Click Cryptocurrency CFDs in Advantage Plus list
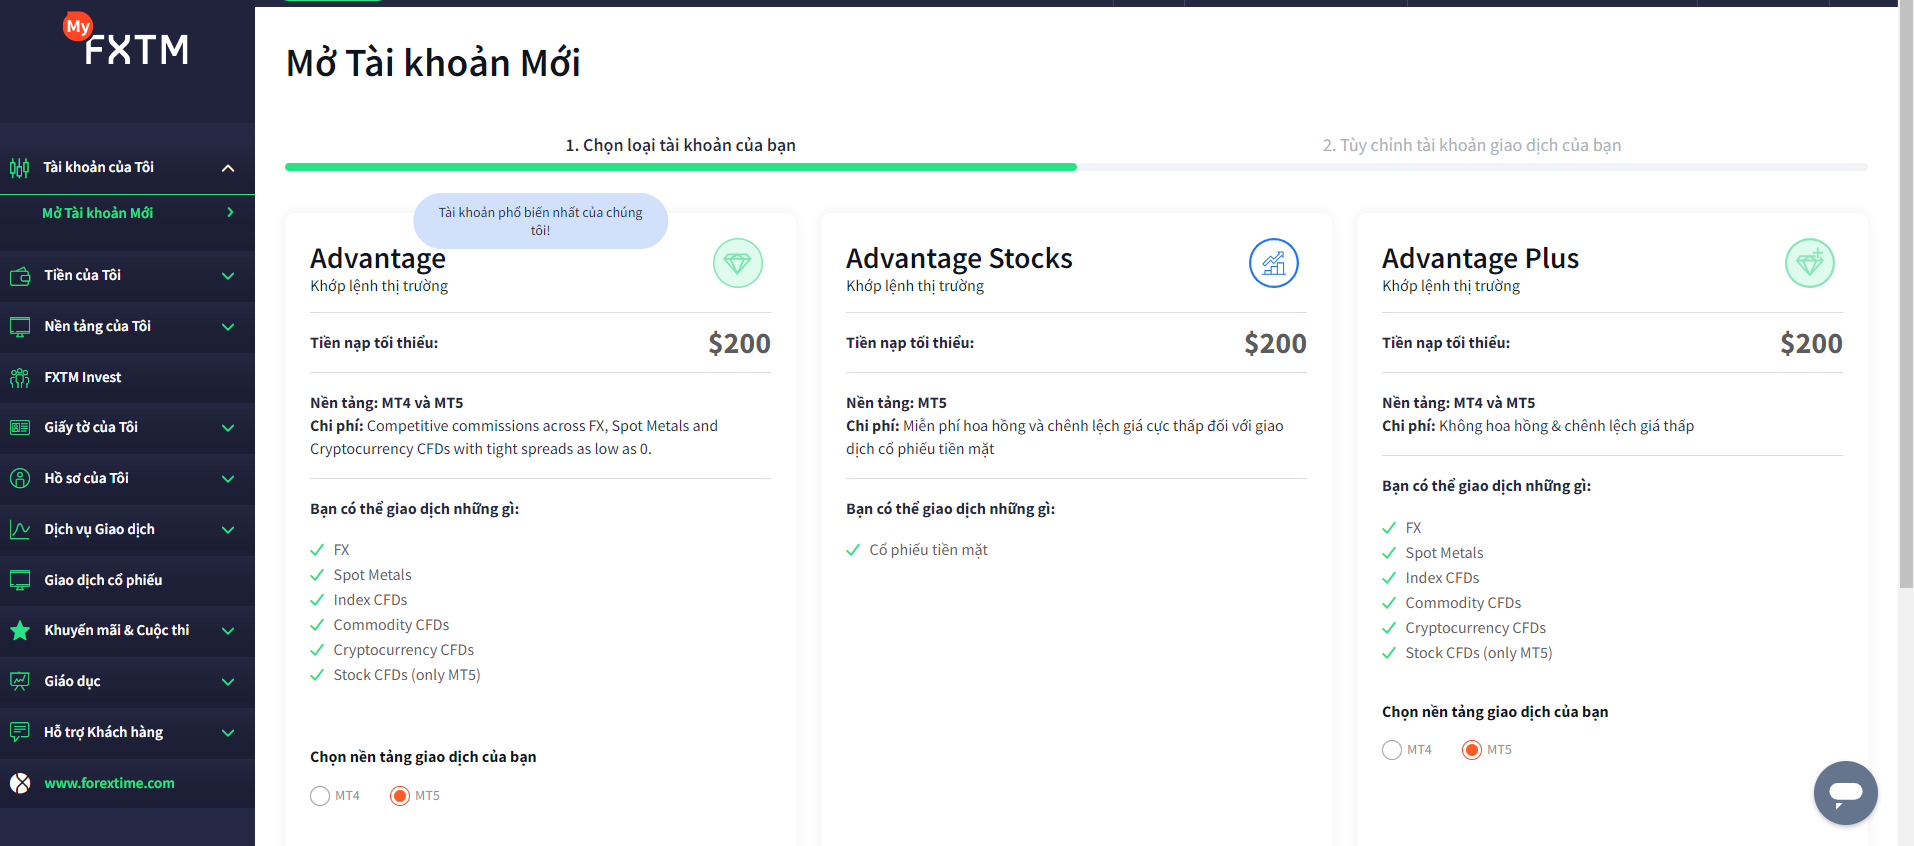This screenshot has width=1914, height=846. pyautogui.click(x=1475, y=628)
